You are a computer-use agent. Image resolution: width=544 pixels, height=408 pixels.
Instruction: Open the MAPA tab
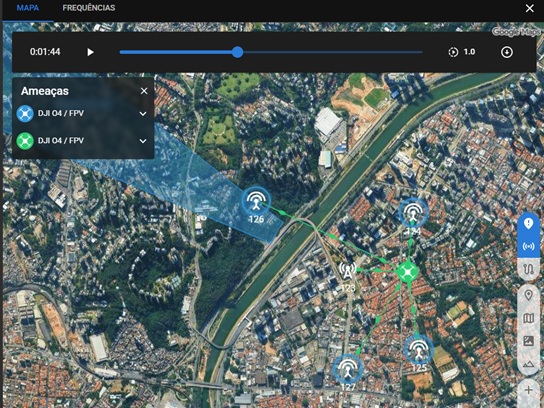28,8
